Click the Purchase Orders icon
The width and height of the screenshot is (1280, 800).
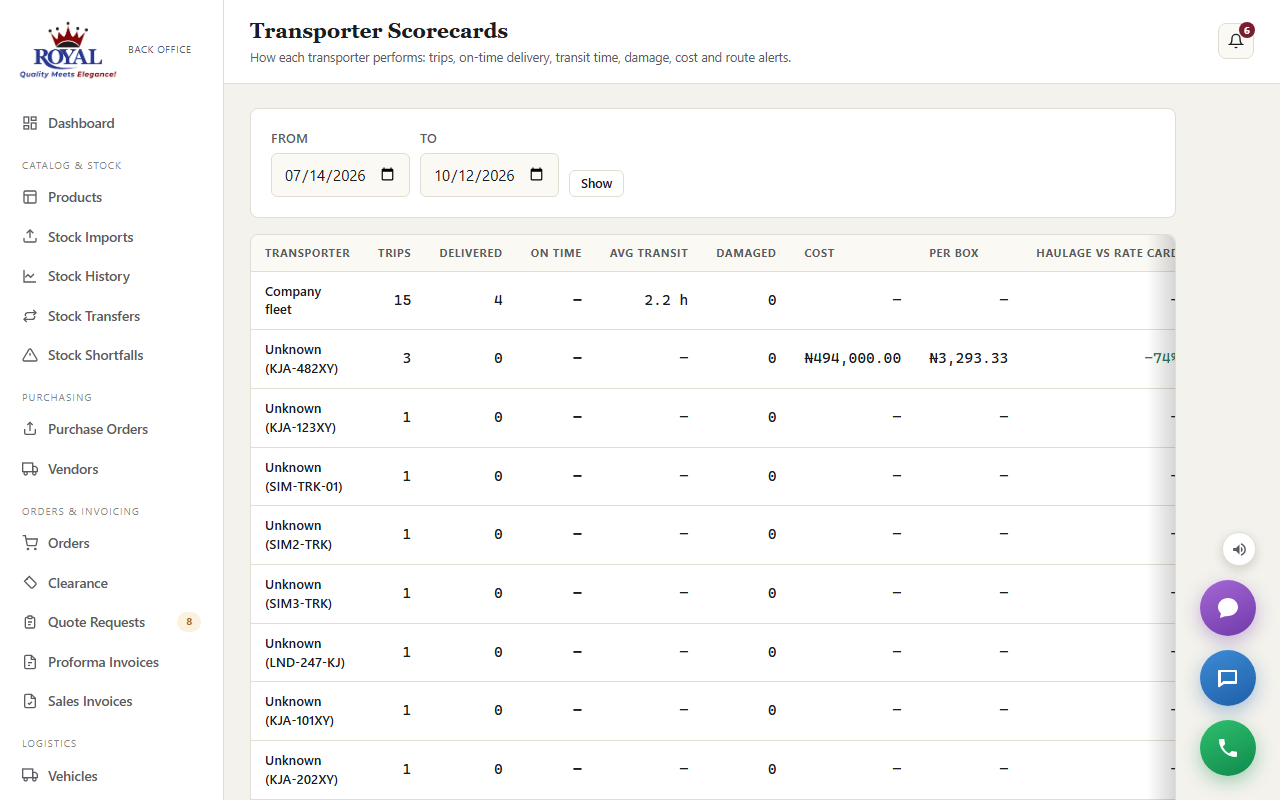click(30, 429)
